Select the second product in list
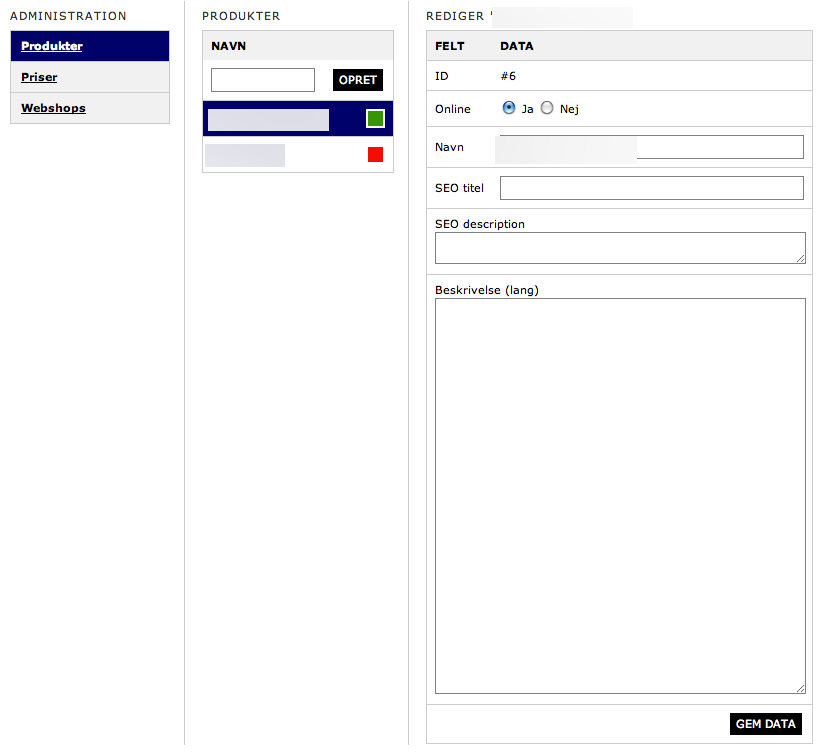This screenshot has width=839, height=756. (245, 155)
